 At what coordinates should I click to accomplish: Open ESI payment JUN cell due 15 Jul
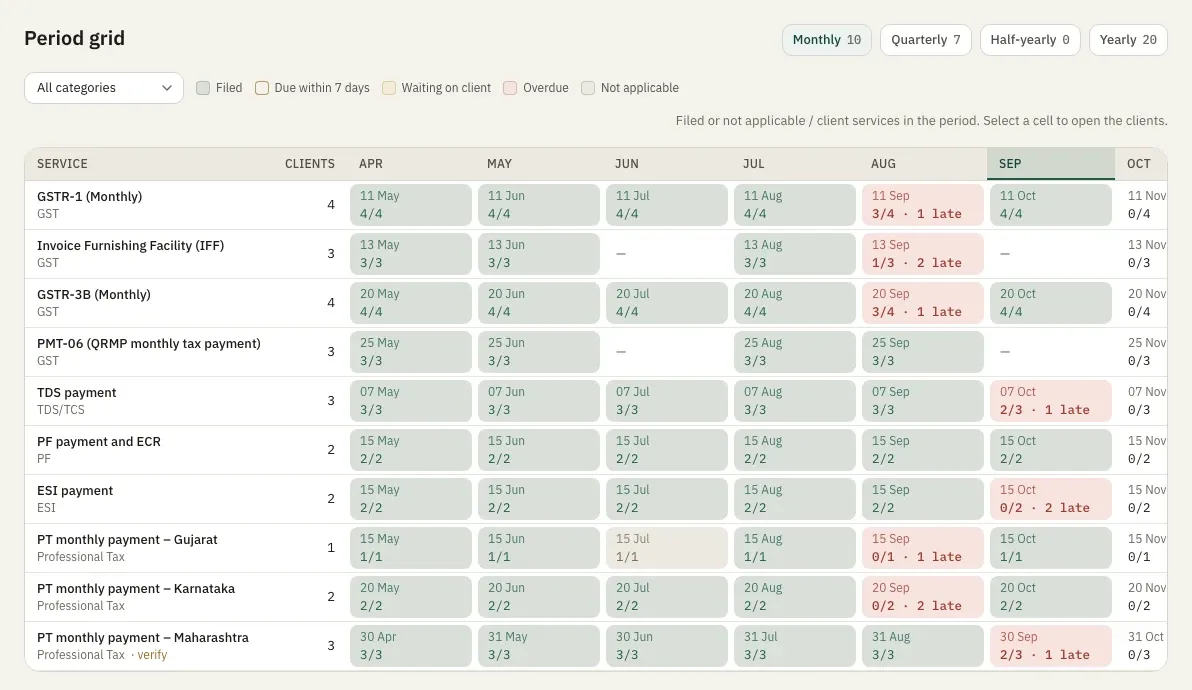click(x=667, y=499)
